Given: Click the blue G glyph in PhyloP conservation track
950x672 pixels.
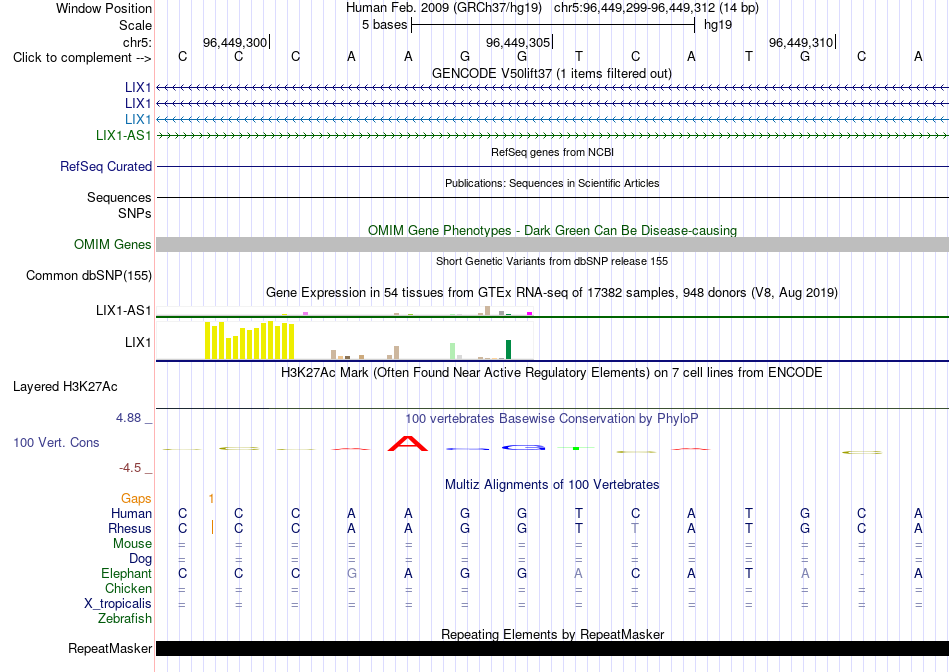Looking at the screenshot, I should [x=523, y=447].
